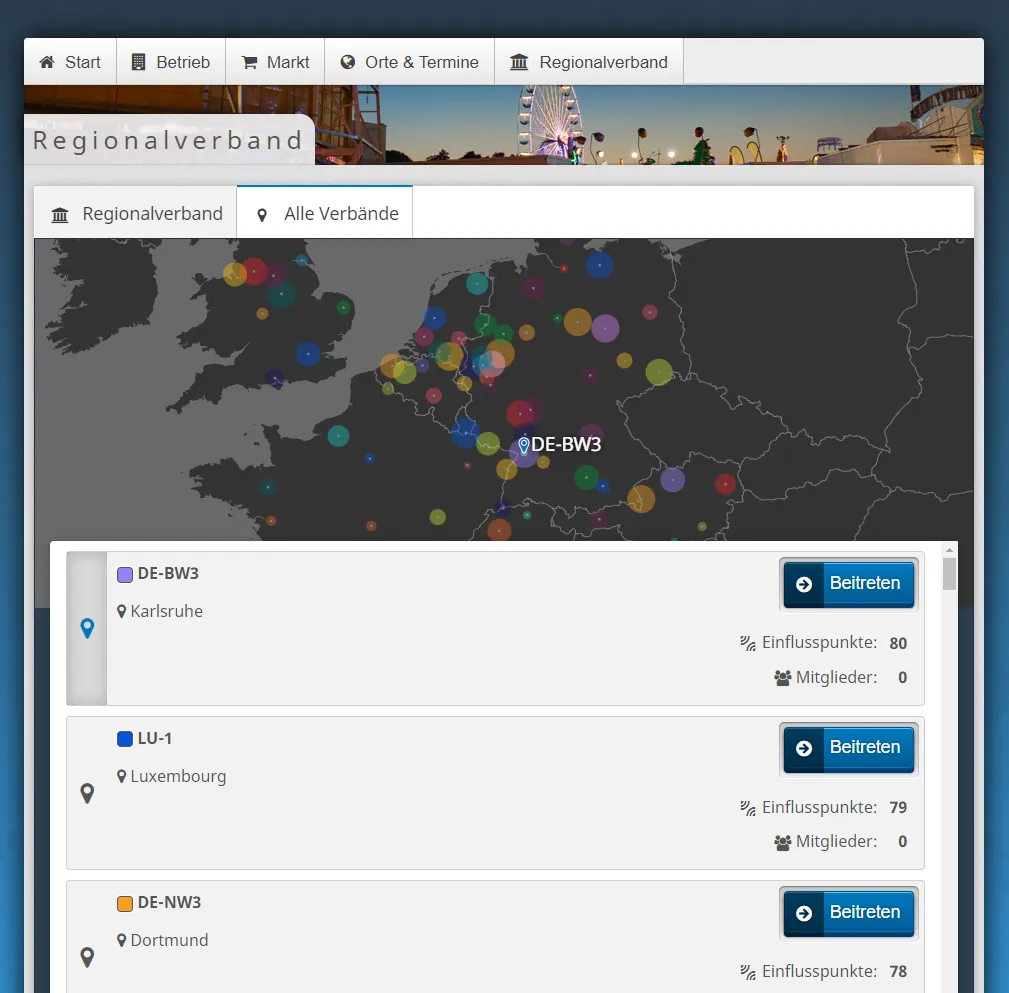Click the map pin marker for DE-BW3 on map
Screen dimensions: 1009x993
523,446
